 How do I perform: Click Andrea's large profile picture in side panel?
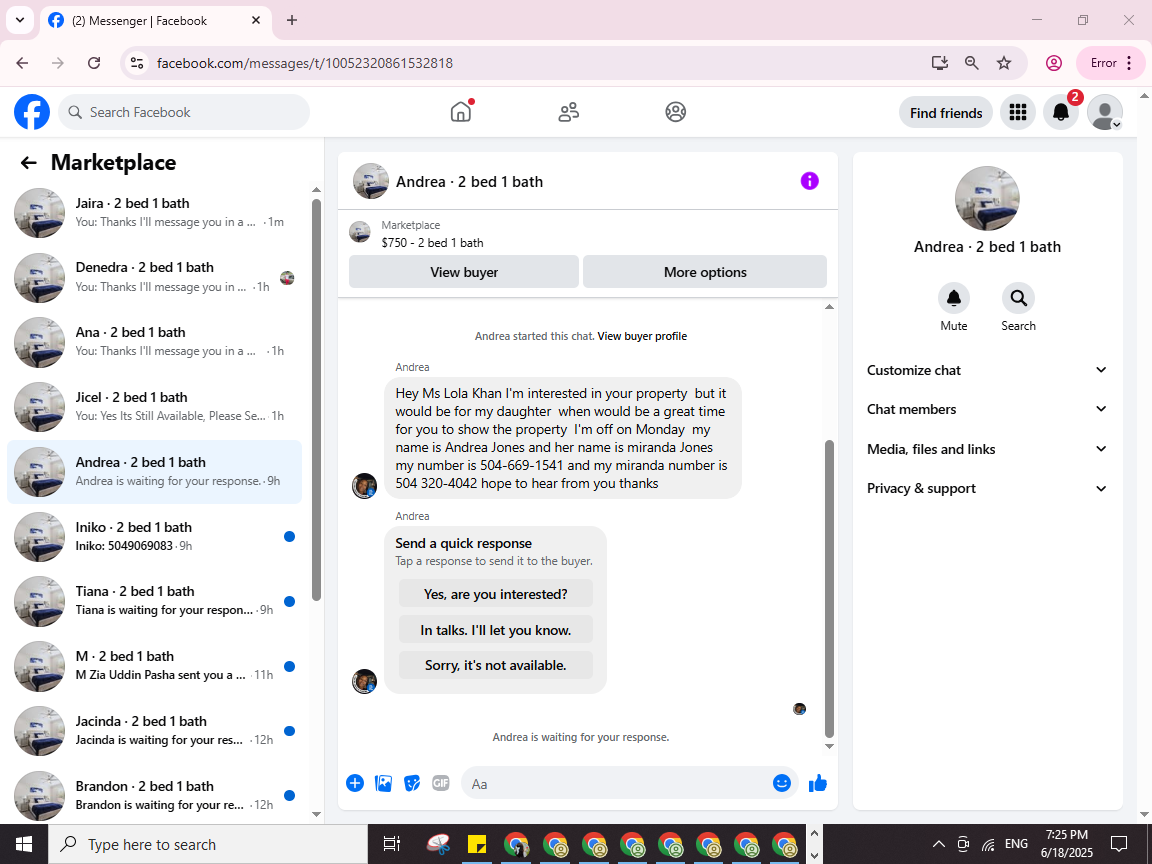click(x=987, y=198)
